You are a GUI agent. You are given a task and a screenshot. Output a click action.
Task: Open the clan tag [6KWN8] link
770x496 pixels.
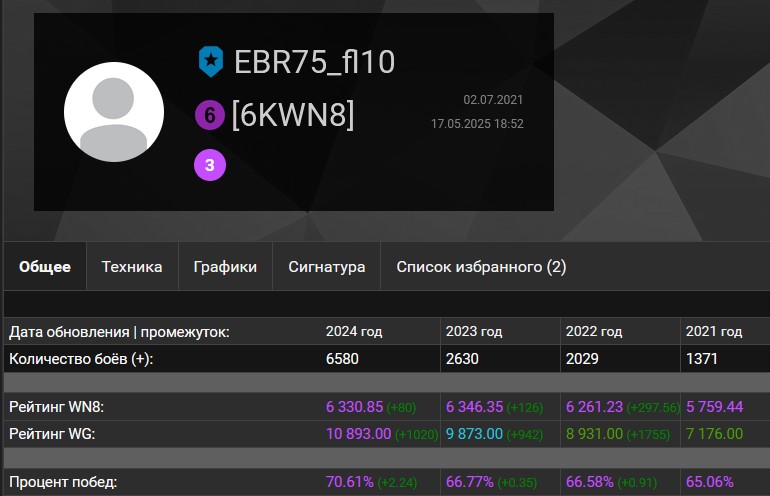pyautogui.click(x=293, y=116)
